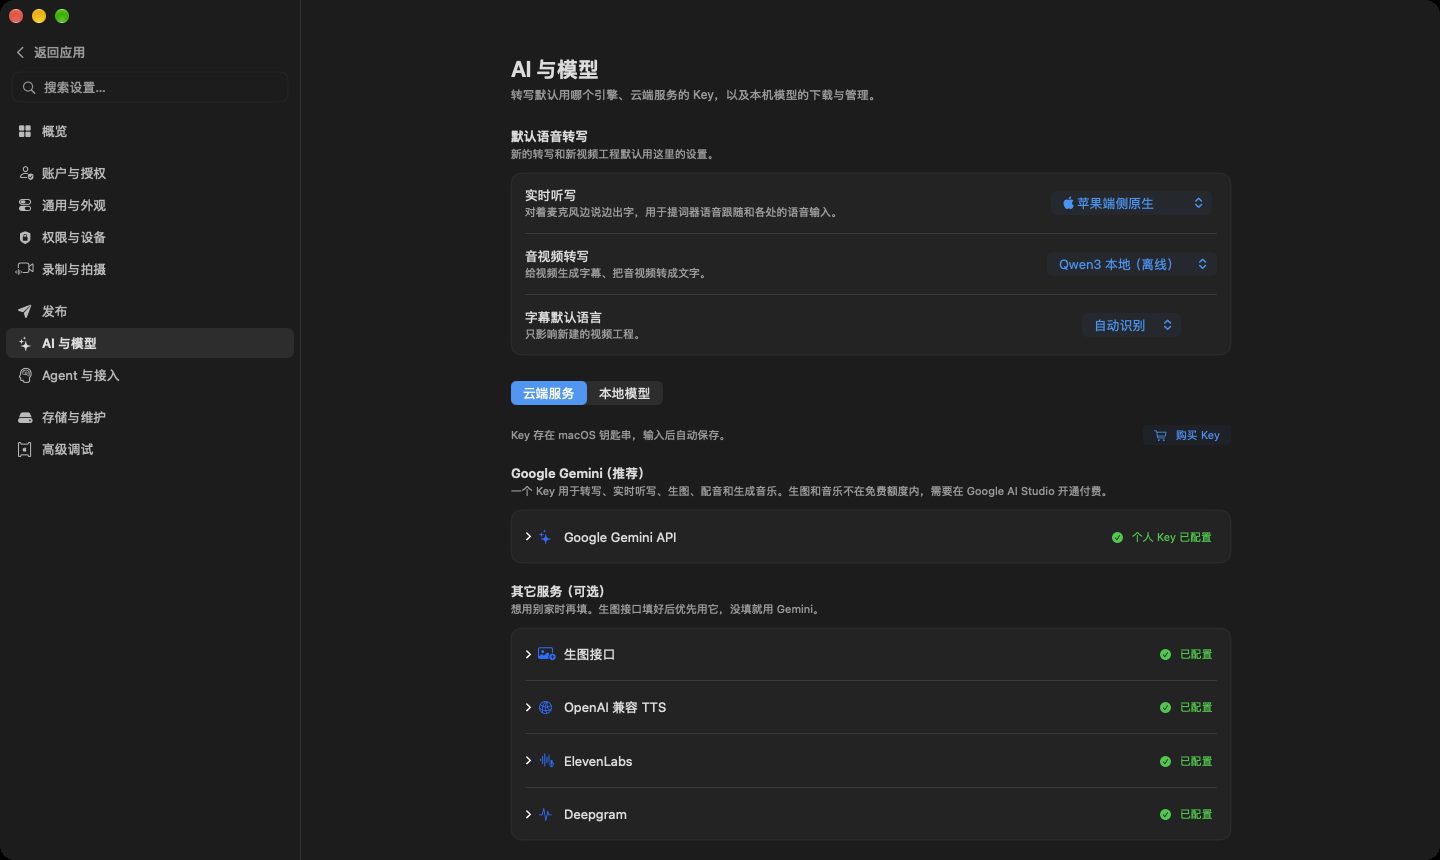The height and width of the screenshot is (860, 1440).
Task: Go back via 返回应用
Action: click(x=50, y=52)
